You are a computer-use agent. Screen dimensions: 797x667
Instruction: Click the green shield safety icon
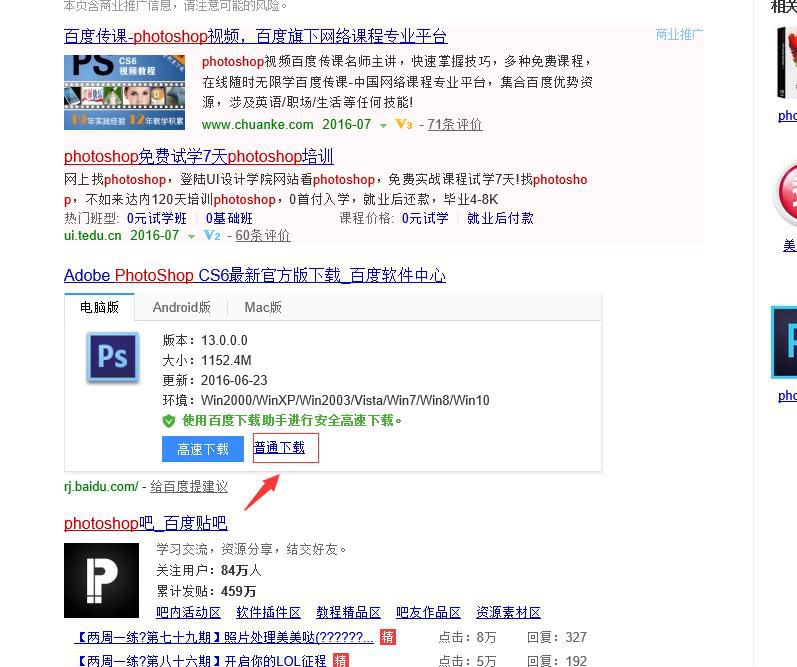(x=169, y=421)
